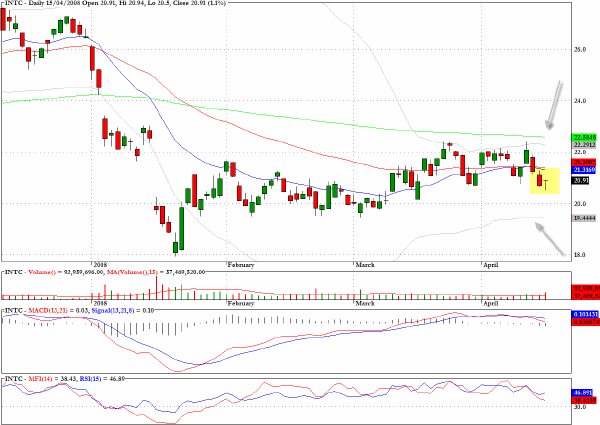This screenshot has height=425, width=600.
Task: Click the blue 0.103131 signal value tag
Action: (585, 314)
